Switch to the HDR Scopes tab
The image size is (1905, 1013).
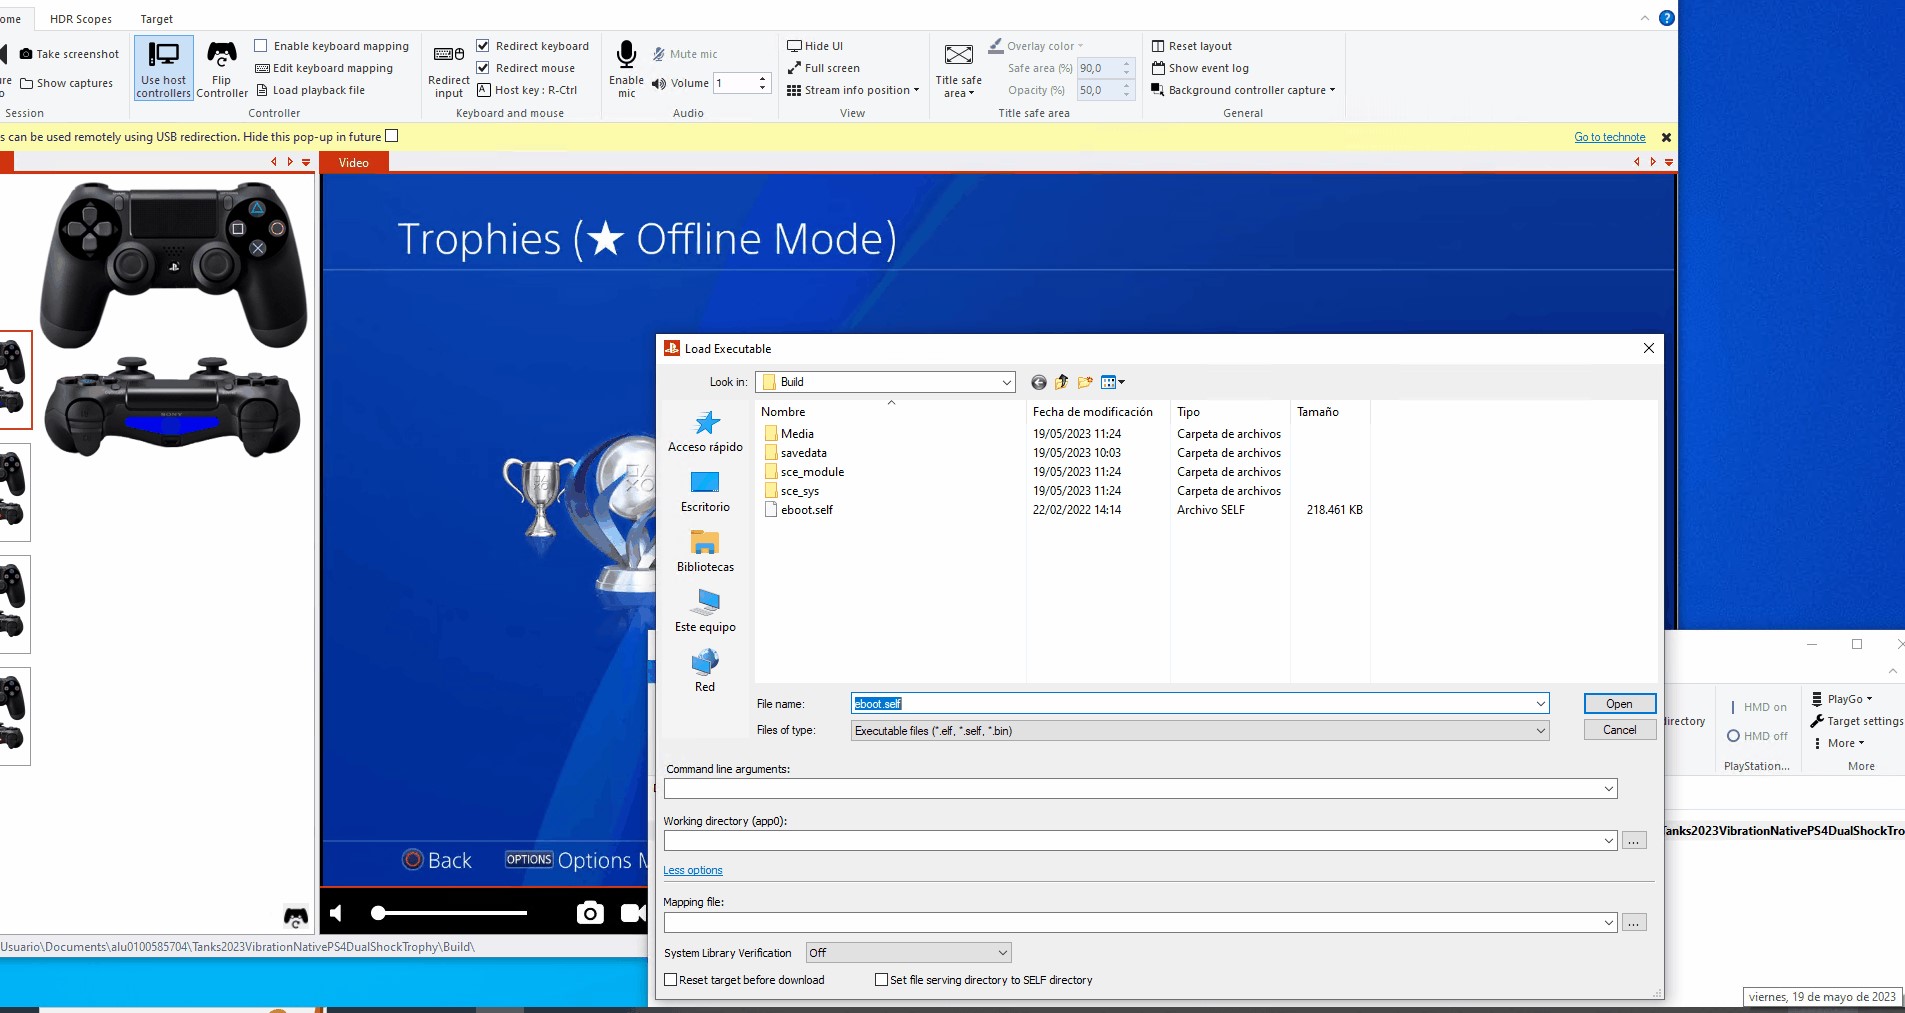(x=81, y=19)
